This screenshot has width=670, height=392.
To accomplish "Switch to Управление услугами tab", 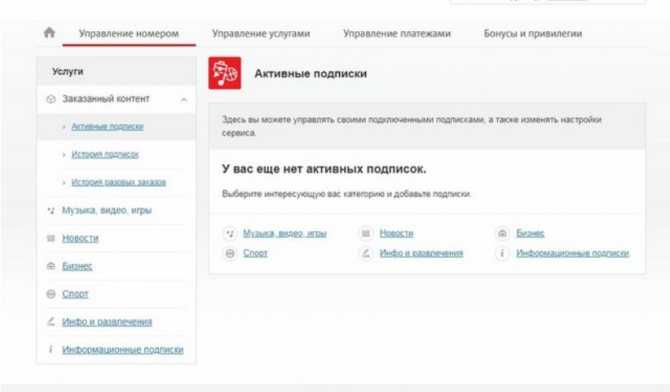I will tap(261, 33).
